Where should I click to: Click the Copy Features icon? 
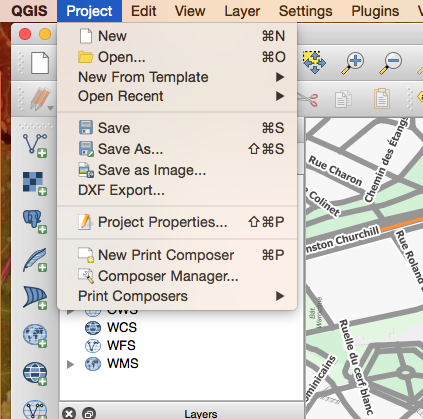pyautogui.click(x=343, y=99)
